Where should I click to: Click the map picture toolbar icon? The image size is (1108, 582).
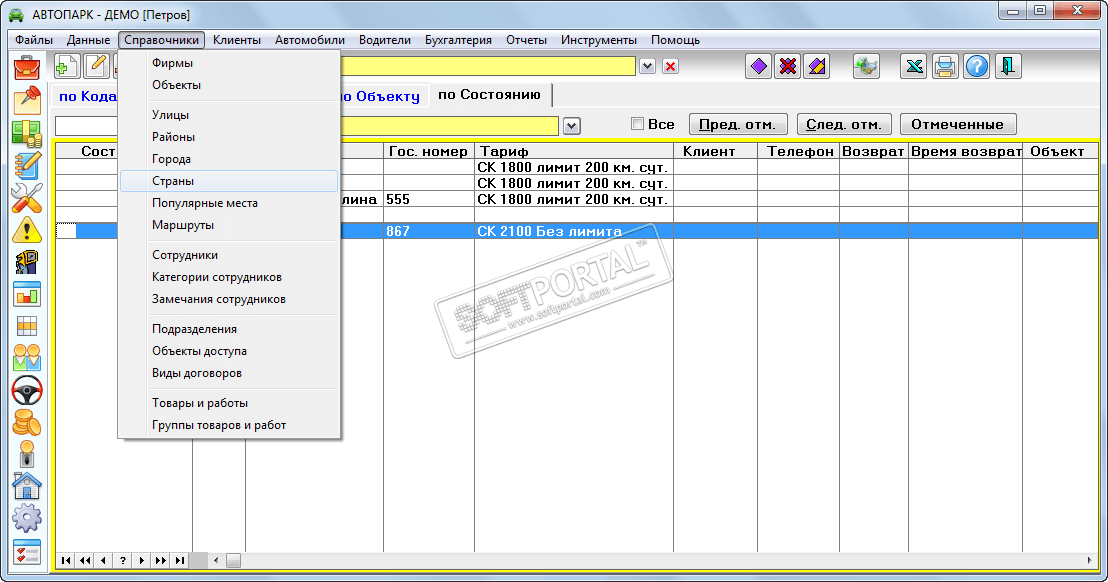[x=866, y=66]
